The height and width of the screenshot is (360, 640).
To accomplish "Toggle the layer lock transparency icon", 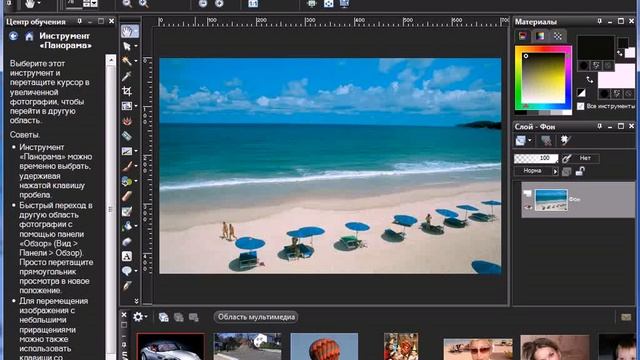I will 580,171.
